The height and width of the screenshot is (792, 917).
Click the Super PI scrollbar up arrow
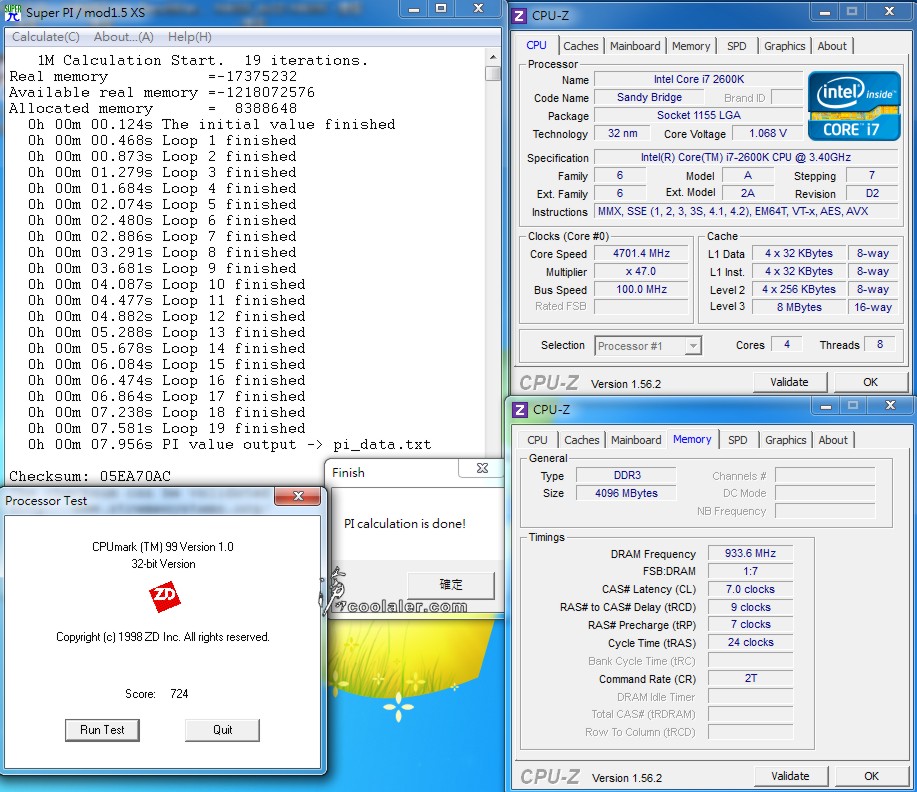pos(493,57)
